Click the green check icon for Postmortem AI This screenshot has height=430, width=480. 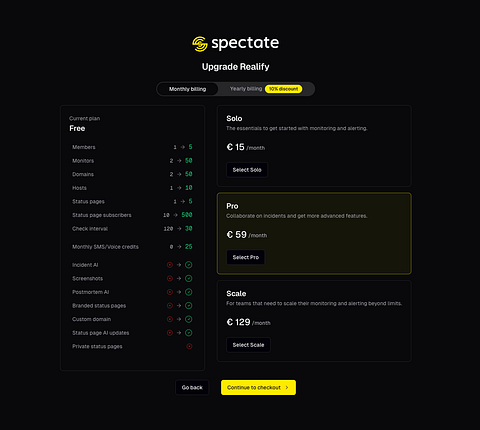pos(188,292)
